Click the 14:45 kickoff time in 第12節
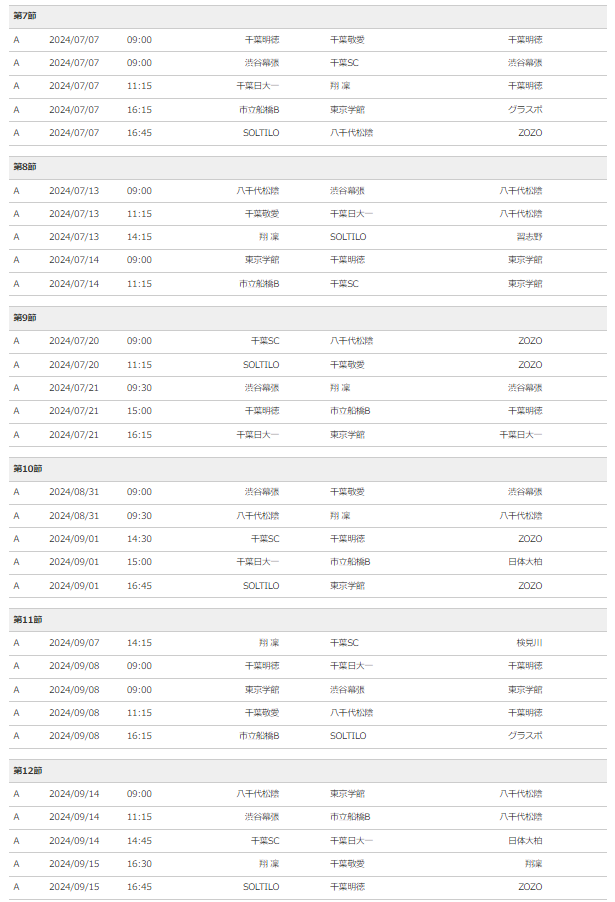The image size is (615, 902). [139, 841]
